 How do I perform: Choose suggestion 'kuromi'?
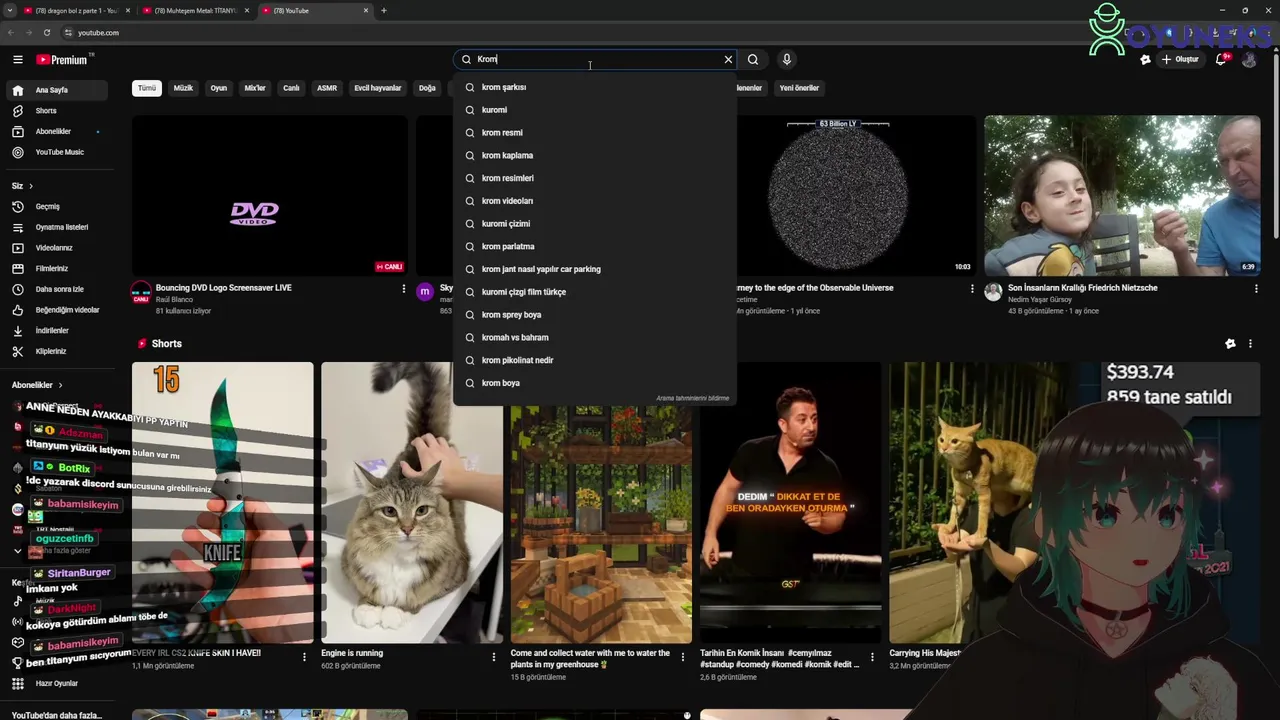[x=595, y=110]
